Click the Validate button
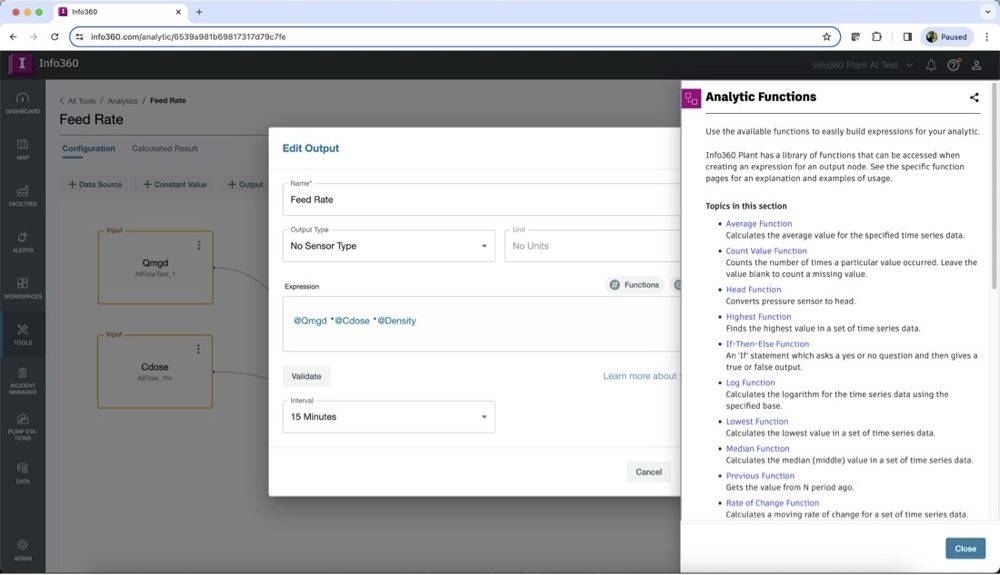The width and height of the screenshot is (1000, 575). [306, 376]
